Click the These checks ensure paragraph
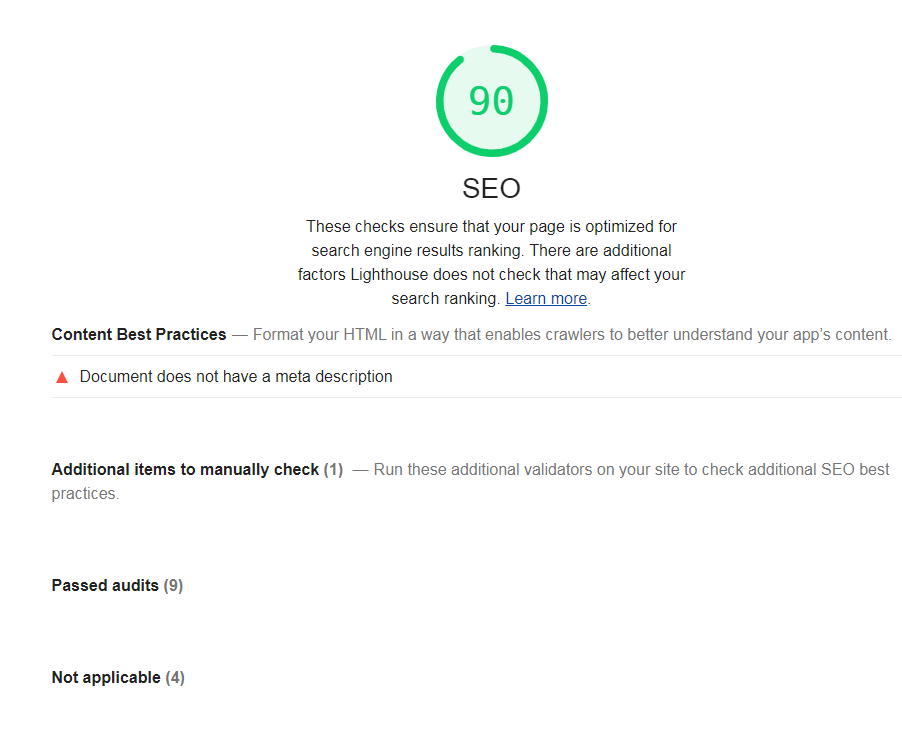This screenshot has height=743, width=902. coord(491,262)
